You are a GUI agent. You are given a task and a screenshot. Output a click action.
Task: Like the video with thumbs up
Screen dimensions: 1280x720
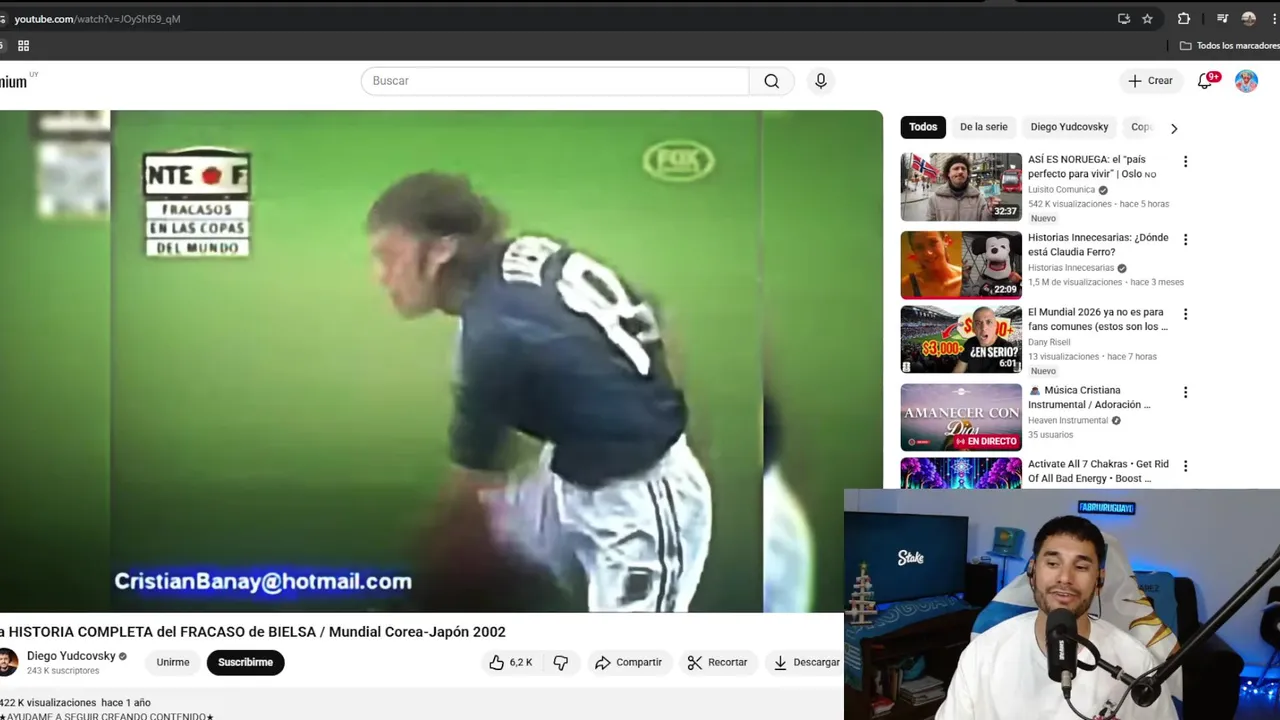pos(510,662)
